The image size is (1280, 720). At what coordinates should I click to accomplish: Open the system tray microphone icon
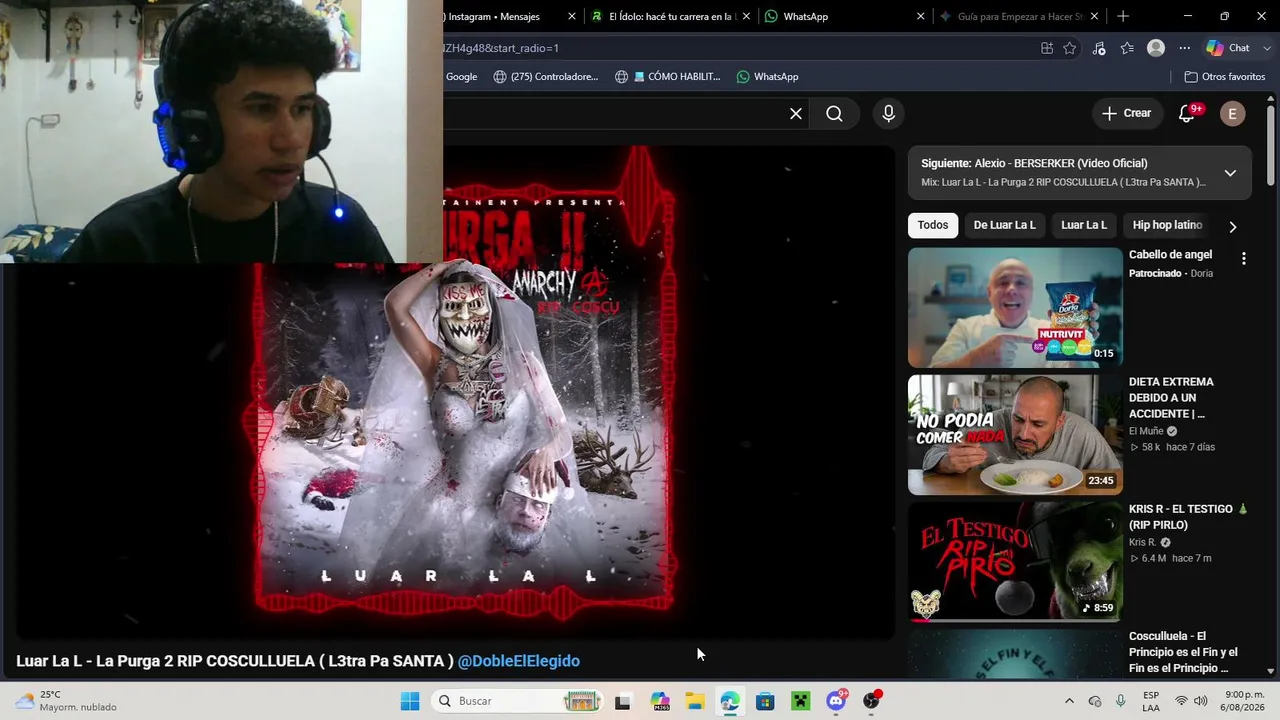tap(1121, 701)
